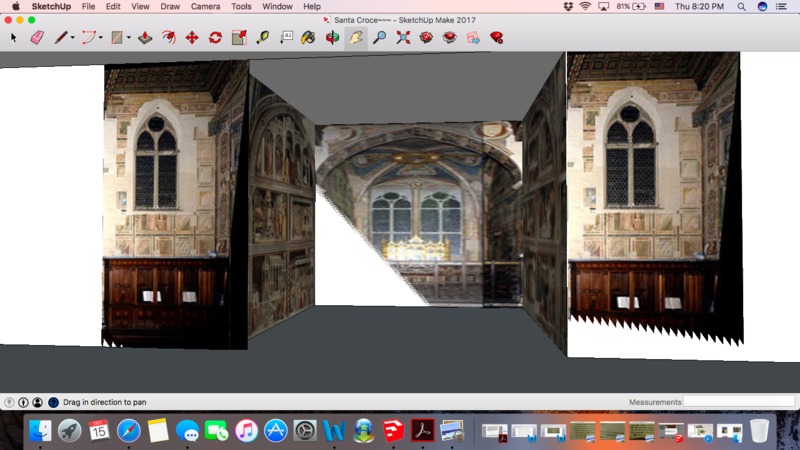This screenshot has width=800, height=450.
Task: Open the Window menu
Action: click(277, 7)
